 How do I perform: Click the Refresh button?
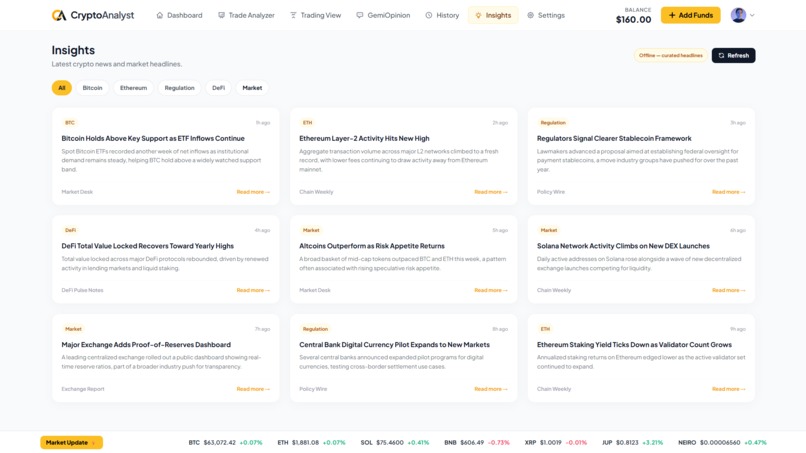(734, 56)
